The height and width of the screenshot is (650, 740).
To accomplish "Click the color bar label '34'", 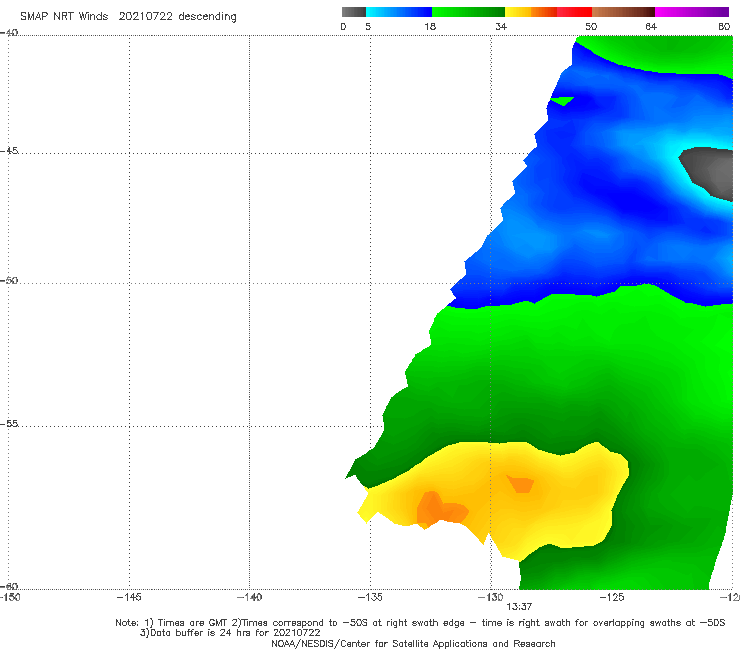I will [501, 26].
